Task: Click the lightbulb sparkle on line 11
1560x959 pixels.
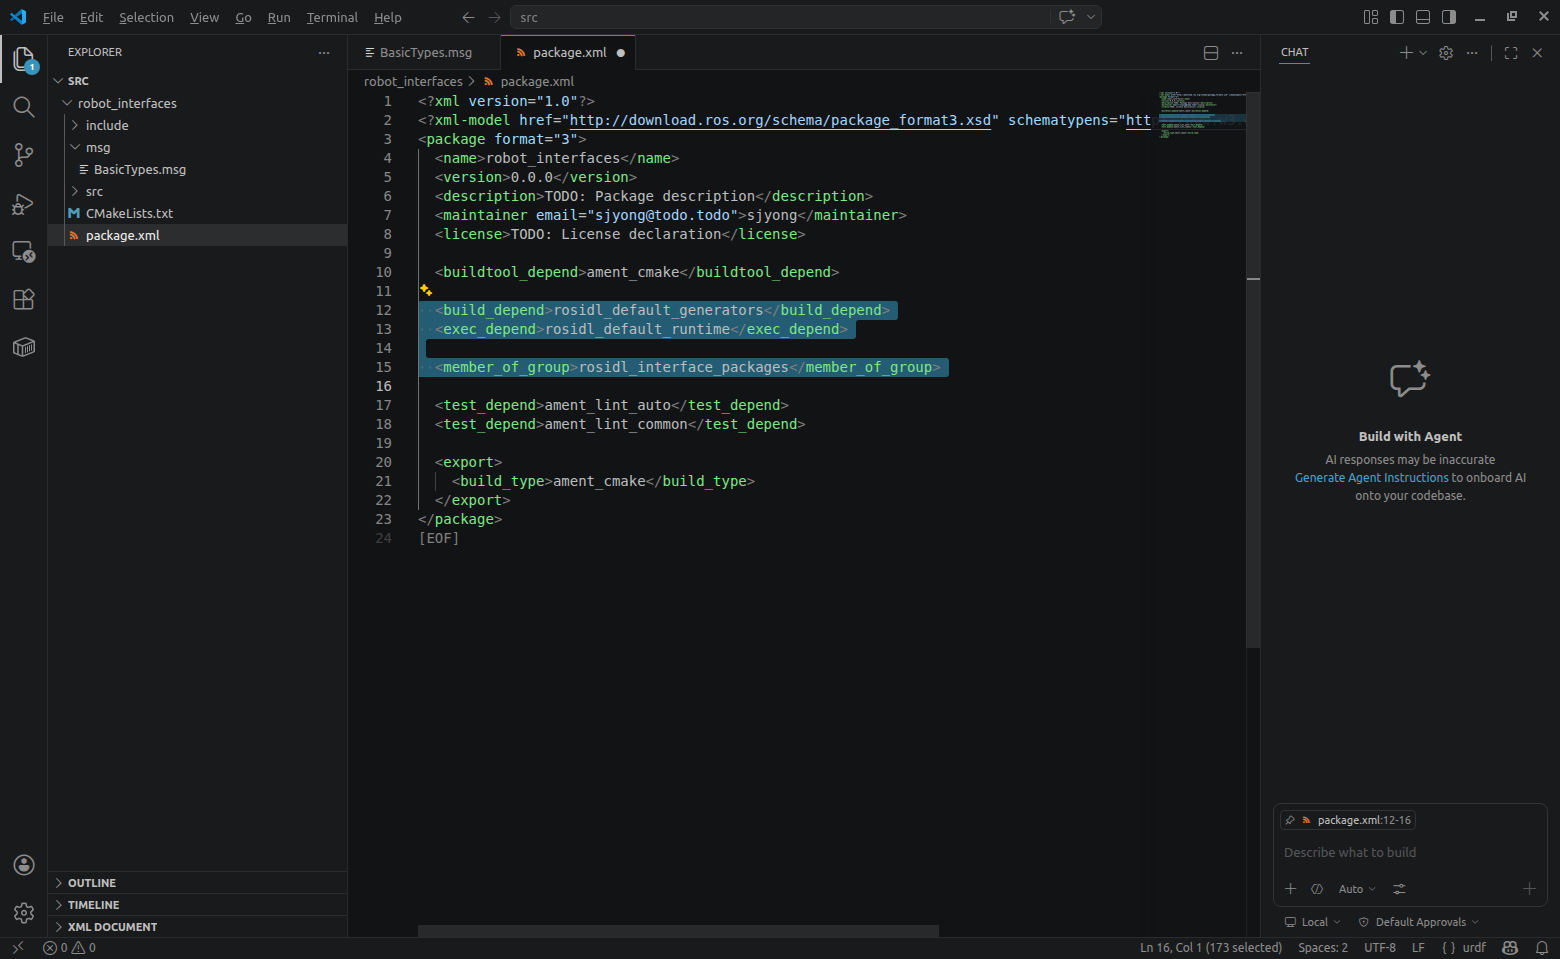Action: point(426,290)
